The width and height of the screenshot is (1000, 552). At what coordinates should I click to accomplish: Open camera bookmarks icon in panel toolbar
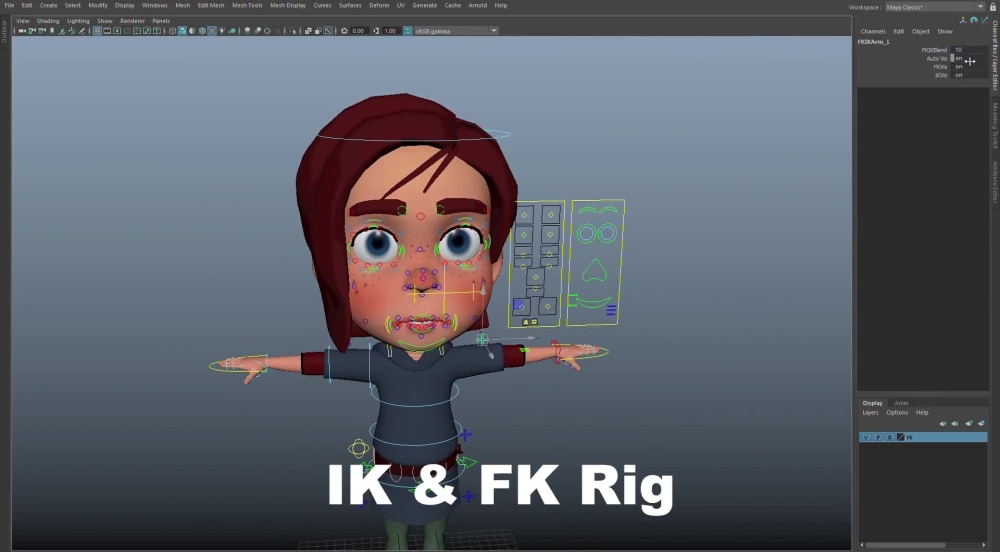point(52,31)
